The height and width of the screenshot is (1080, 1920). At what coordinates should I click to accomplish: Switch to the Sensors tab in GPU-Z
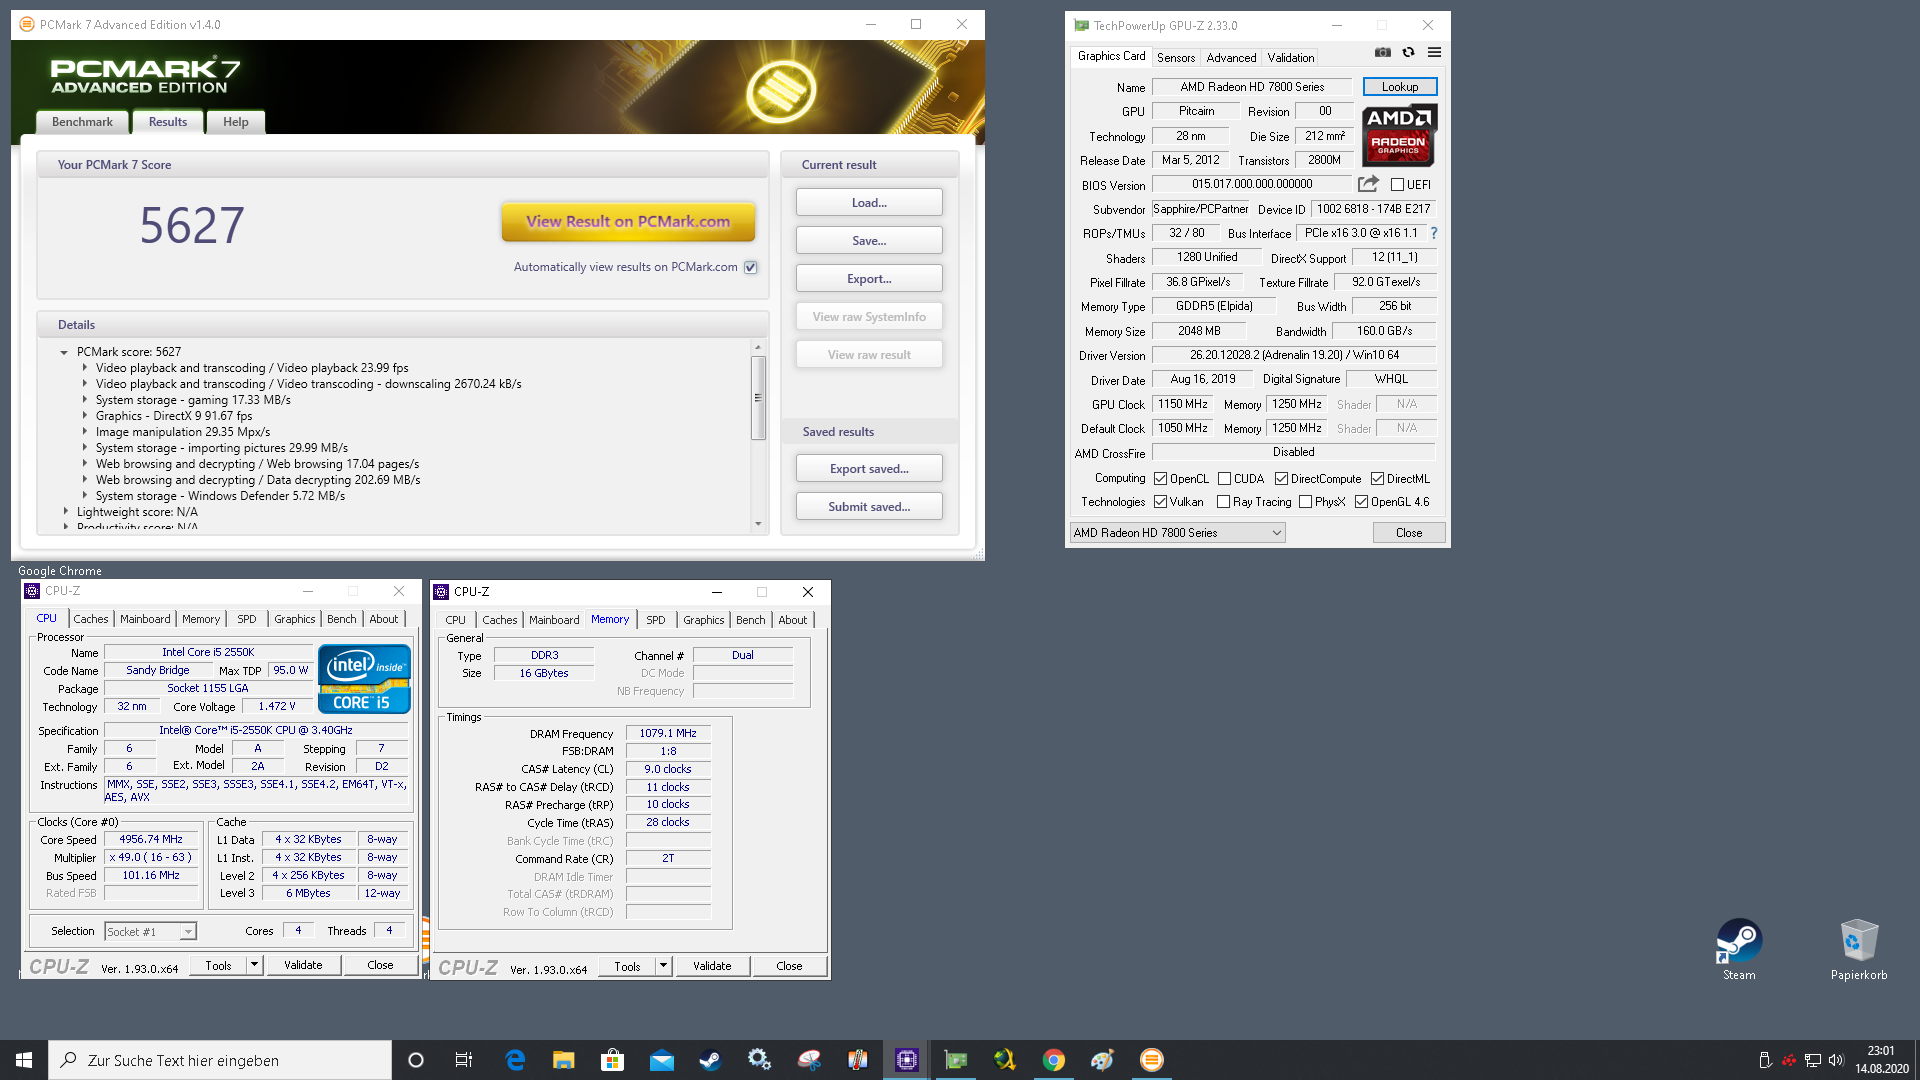point(1176,58)
